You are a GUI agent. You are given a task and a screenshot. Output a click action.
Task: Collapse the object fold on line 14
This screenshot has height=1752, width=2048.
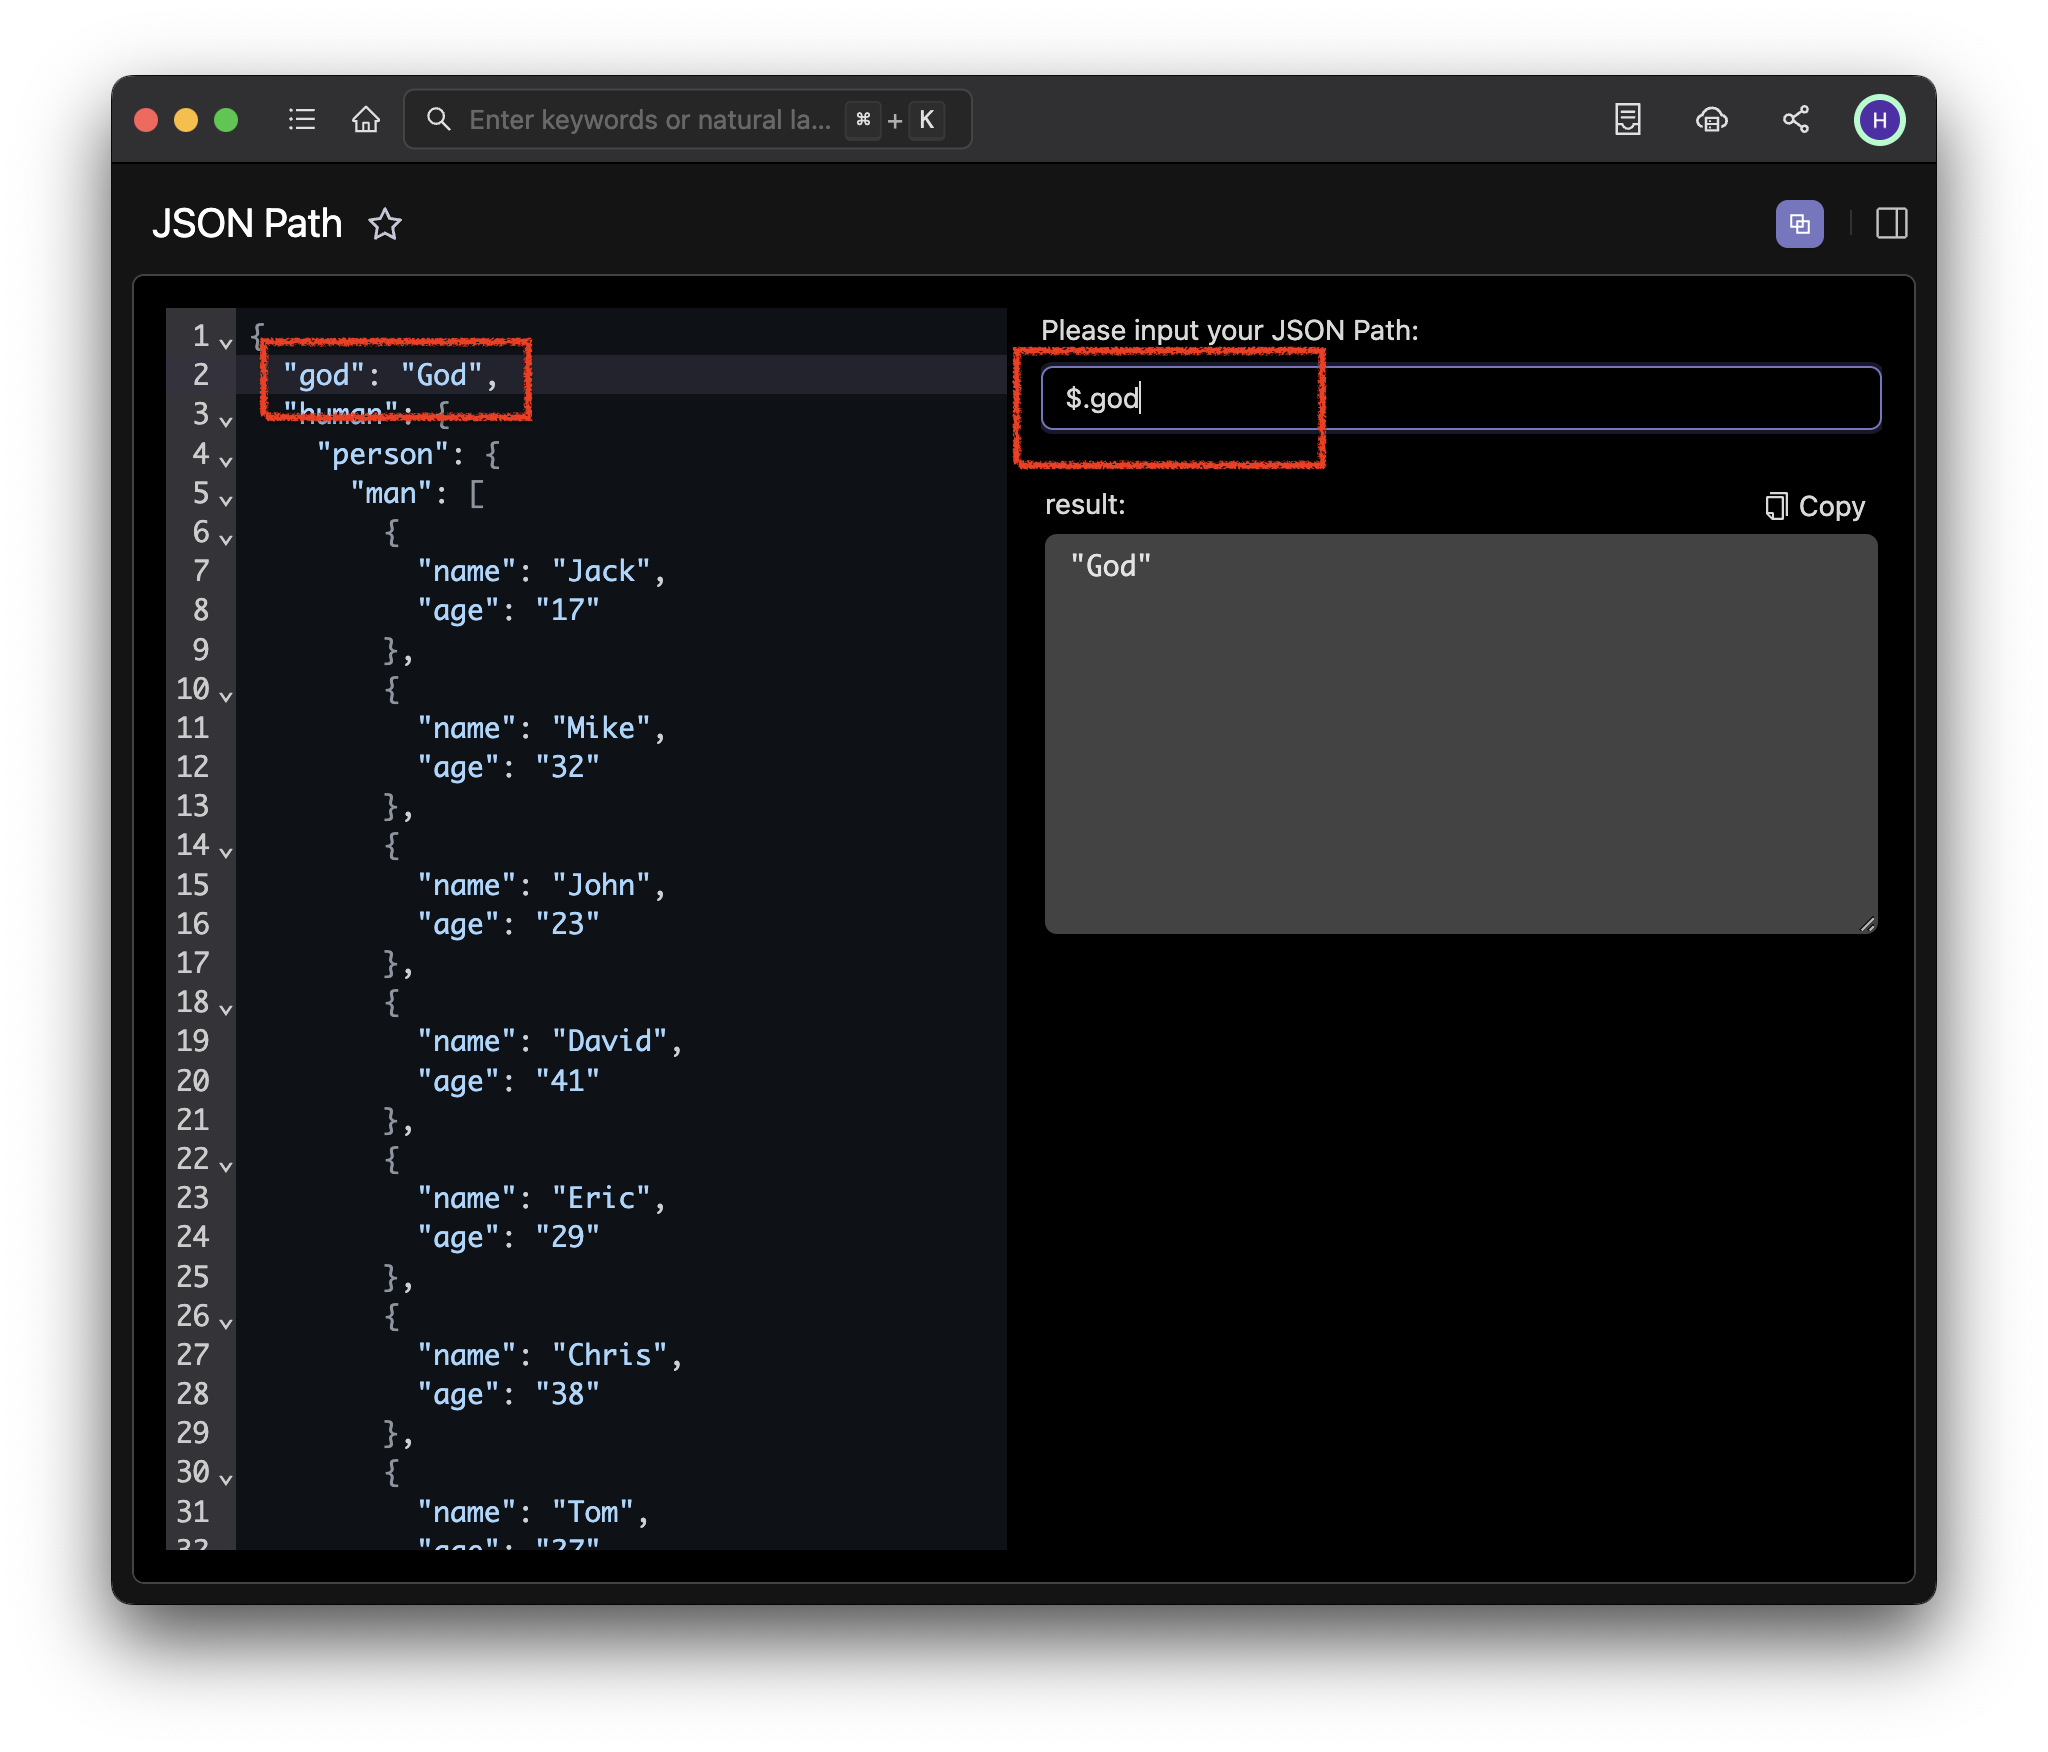pos(226,852)
